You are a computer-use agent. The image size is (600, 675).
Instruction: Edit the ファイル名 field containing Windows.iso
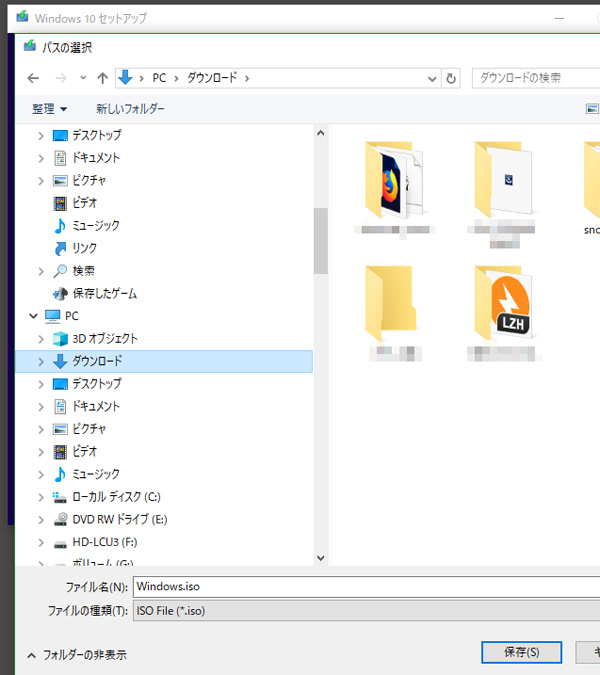(367, 587)
